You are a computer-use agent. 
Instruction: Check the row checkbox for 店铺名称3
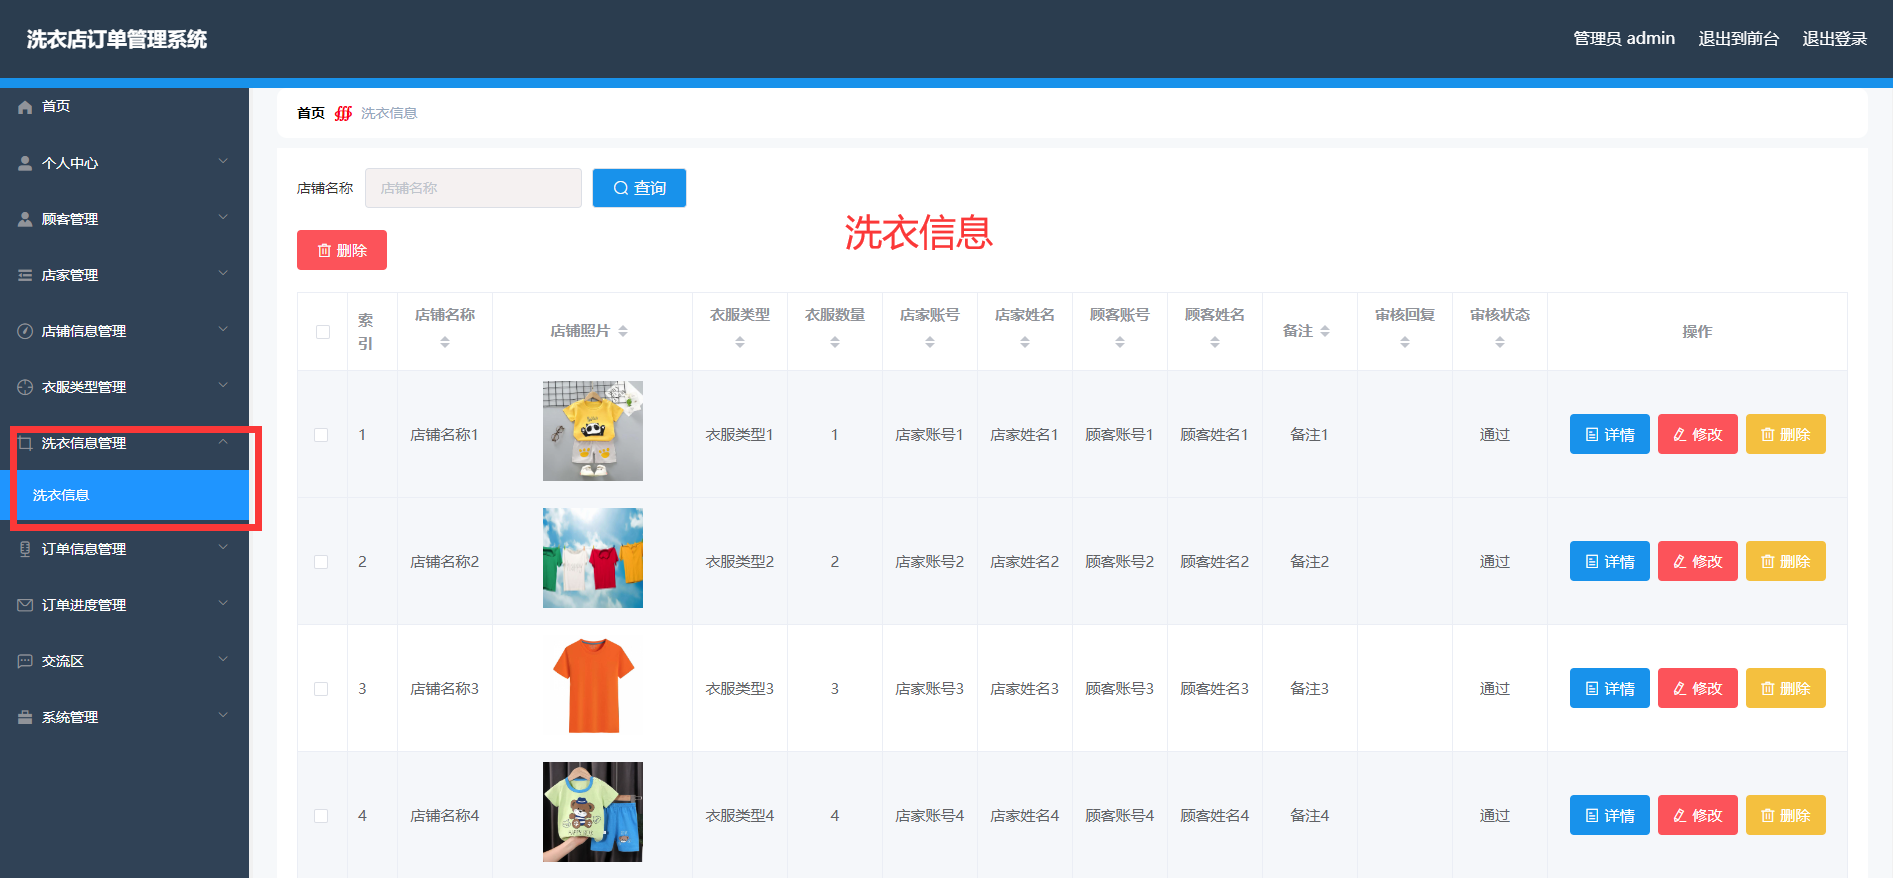point(321,689)
